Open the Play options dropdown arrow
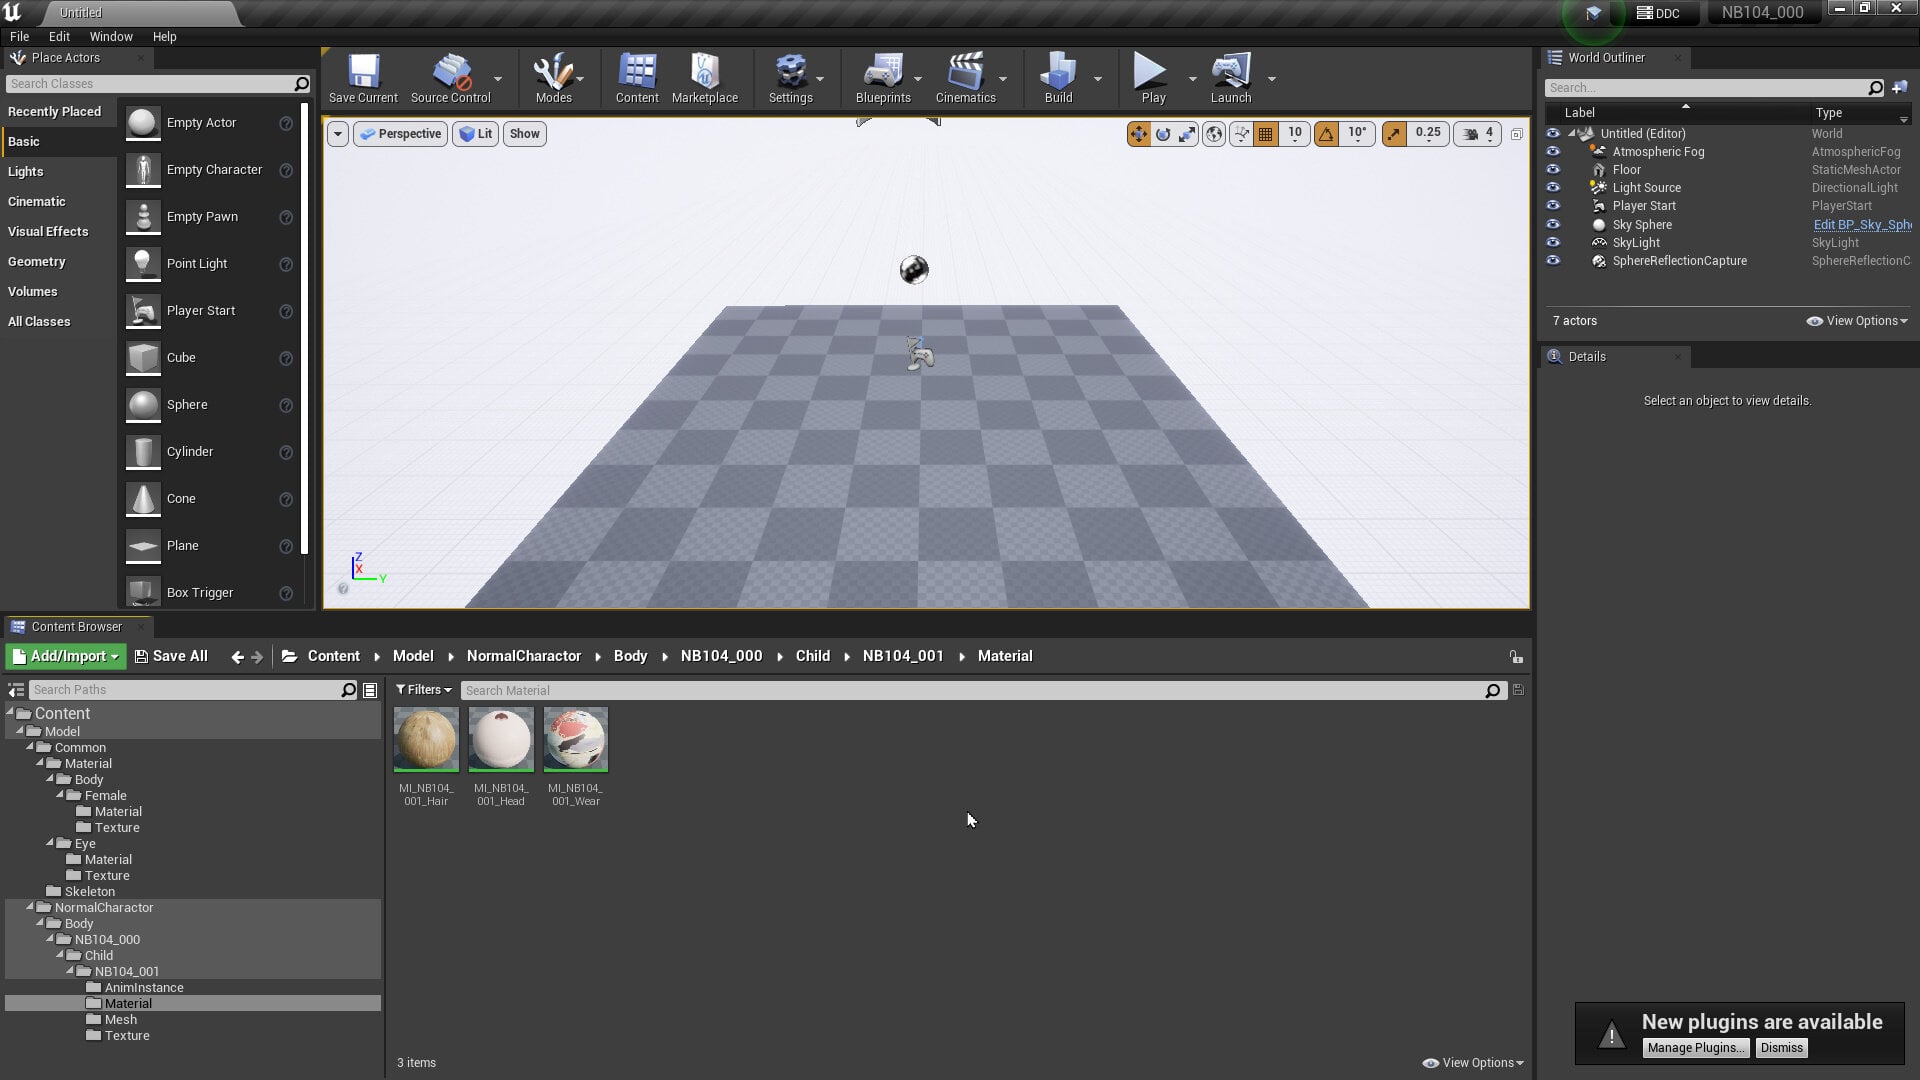Viewport: 1920px width, 1080px height. click(x=1192, y=79)
